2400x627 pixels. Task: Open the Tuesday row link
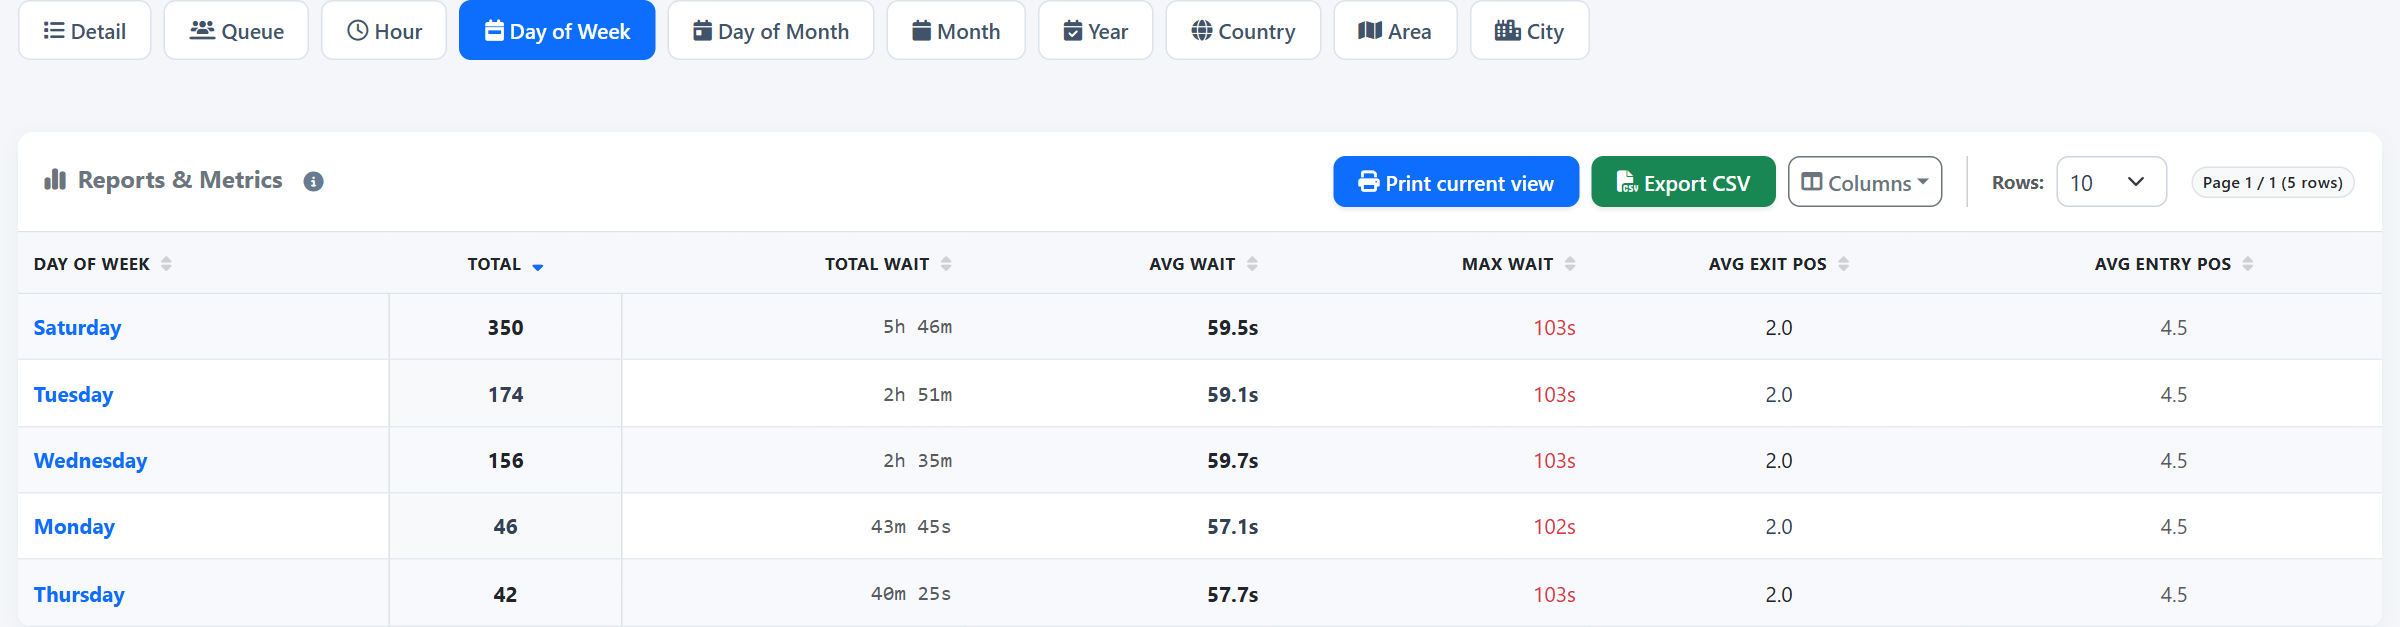[73, 394]
